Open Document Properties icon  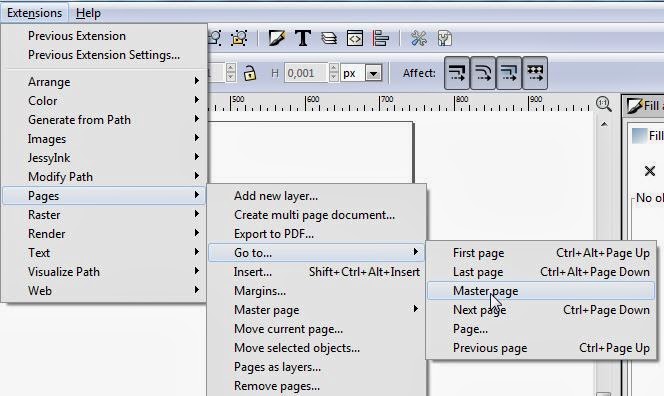click(444, 39)
